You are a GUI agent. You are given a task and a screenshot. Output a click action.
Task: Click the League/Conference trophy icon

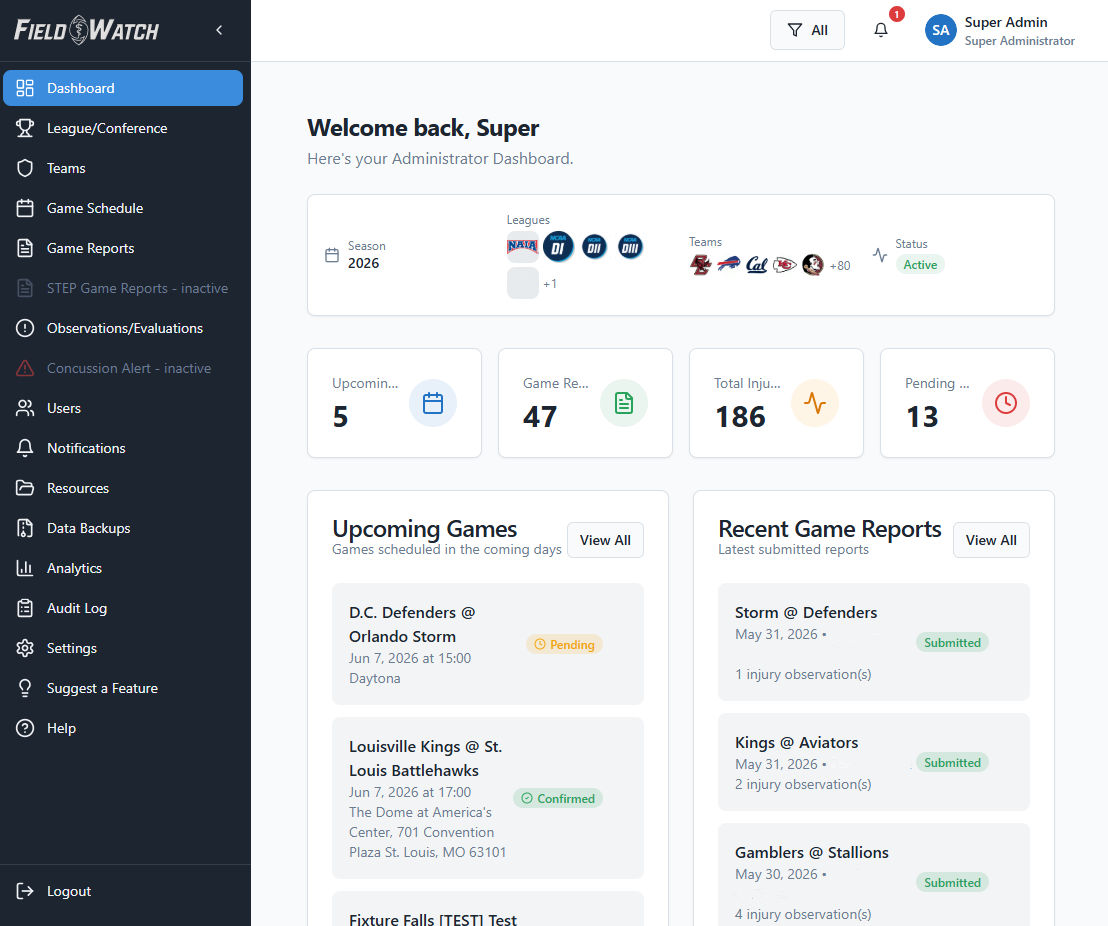25,128
